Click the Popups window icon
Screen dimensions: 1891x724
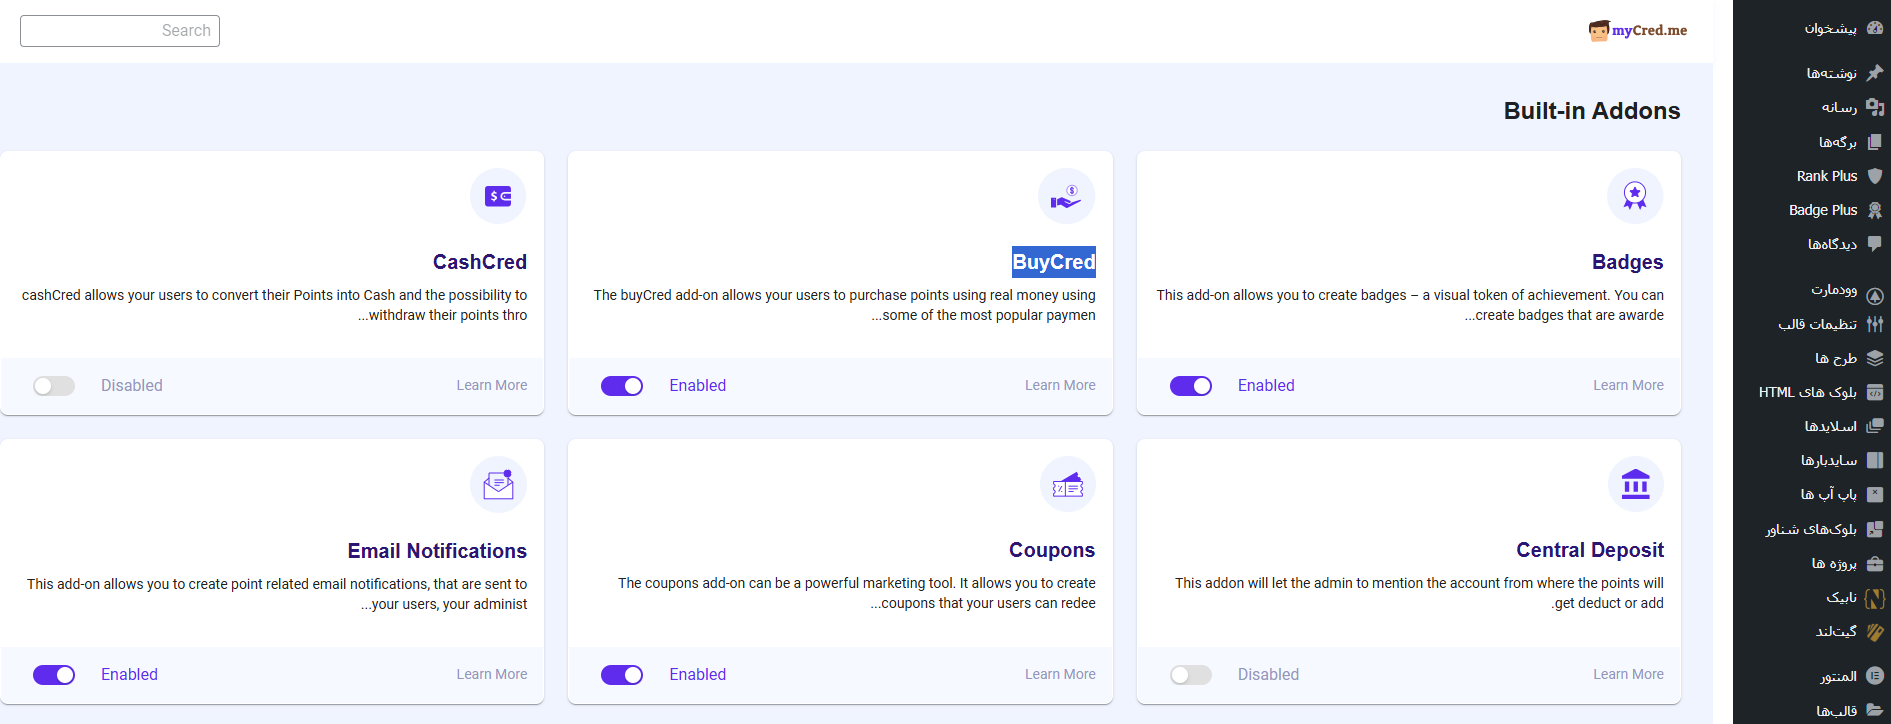(1875, 494)
